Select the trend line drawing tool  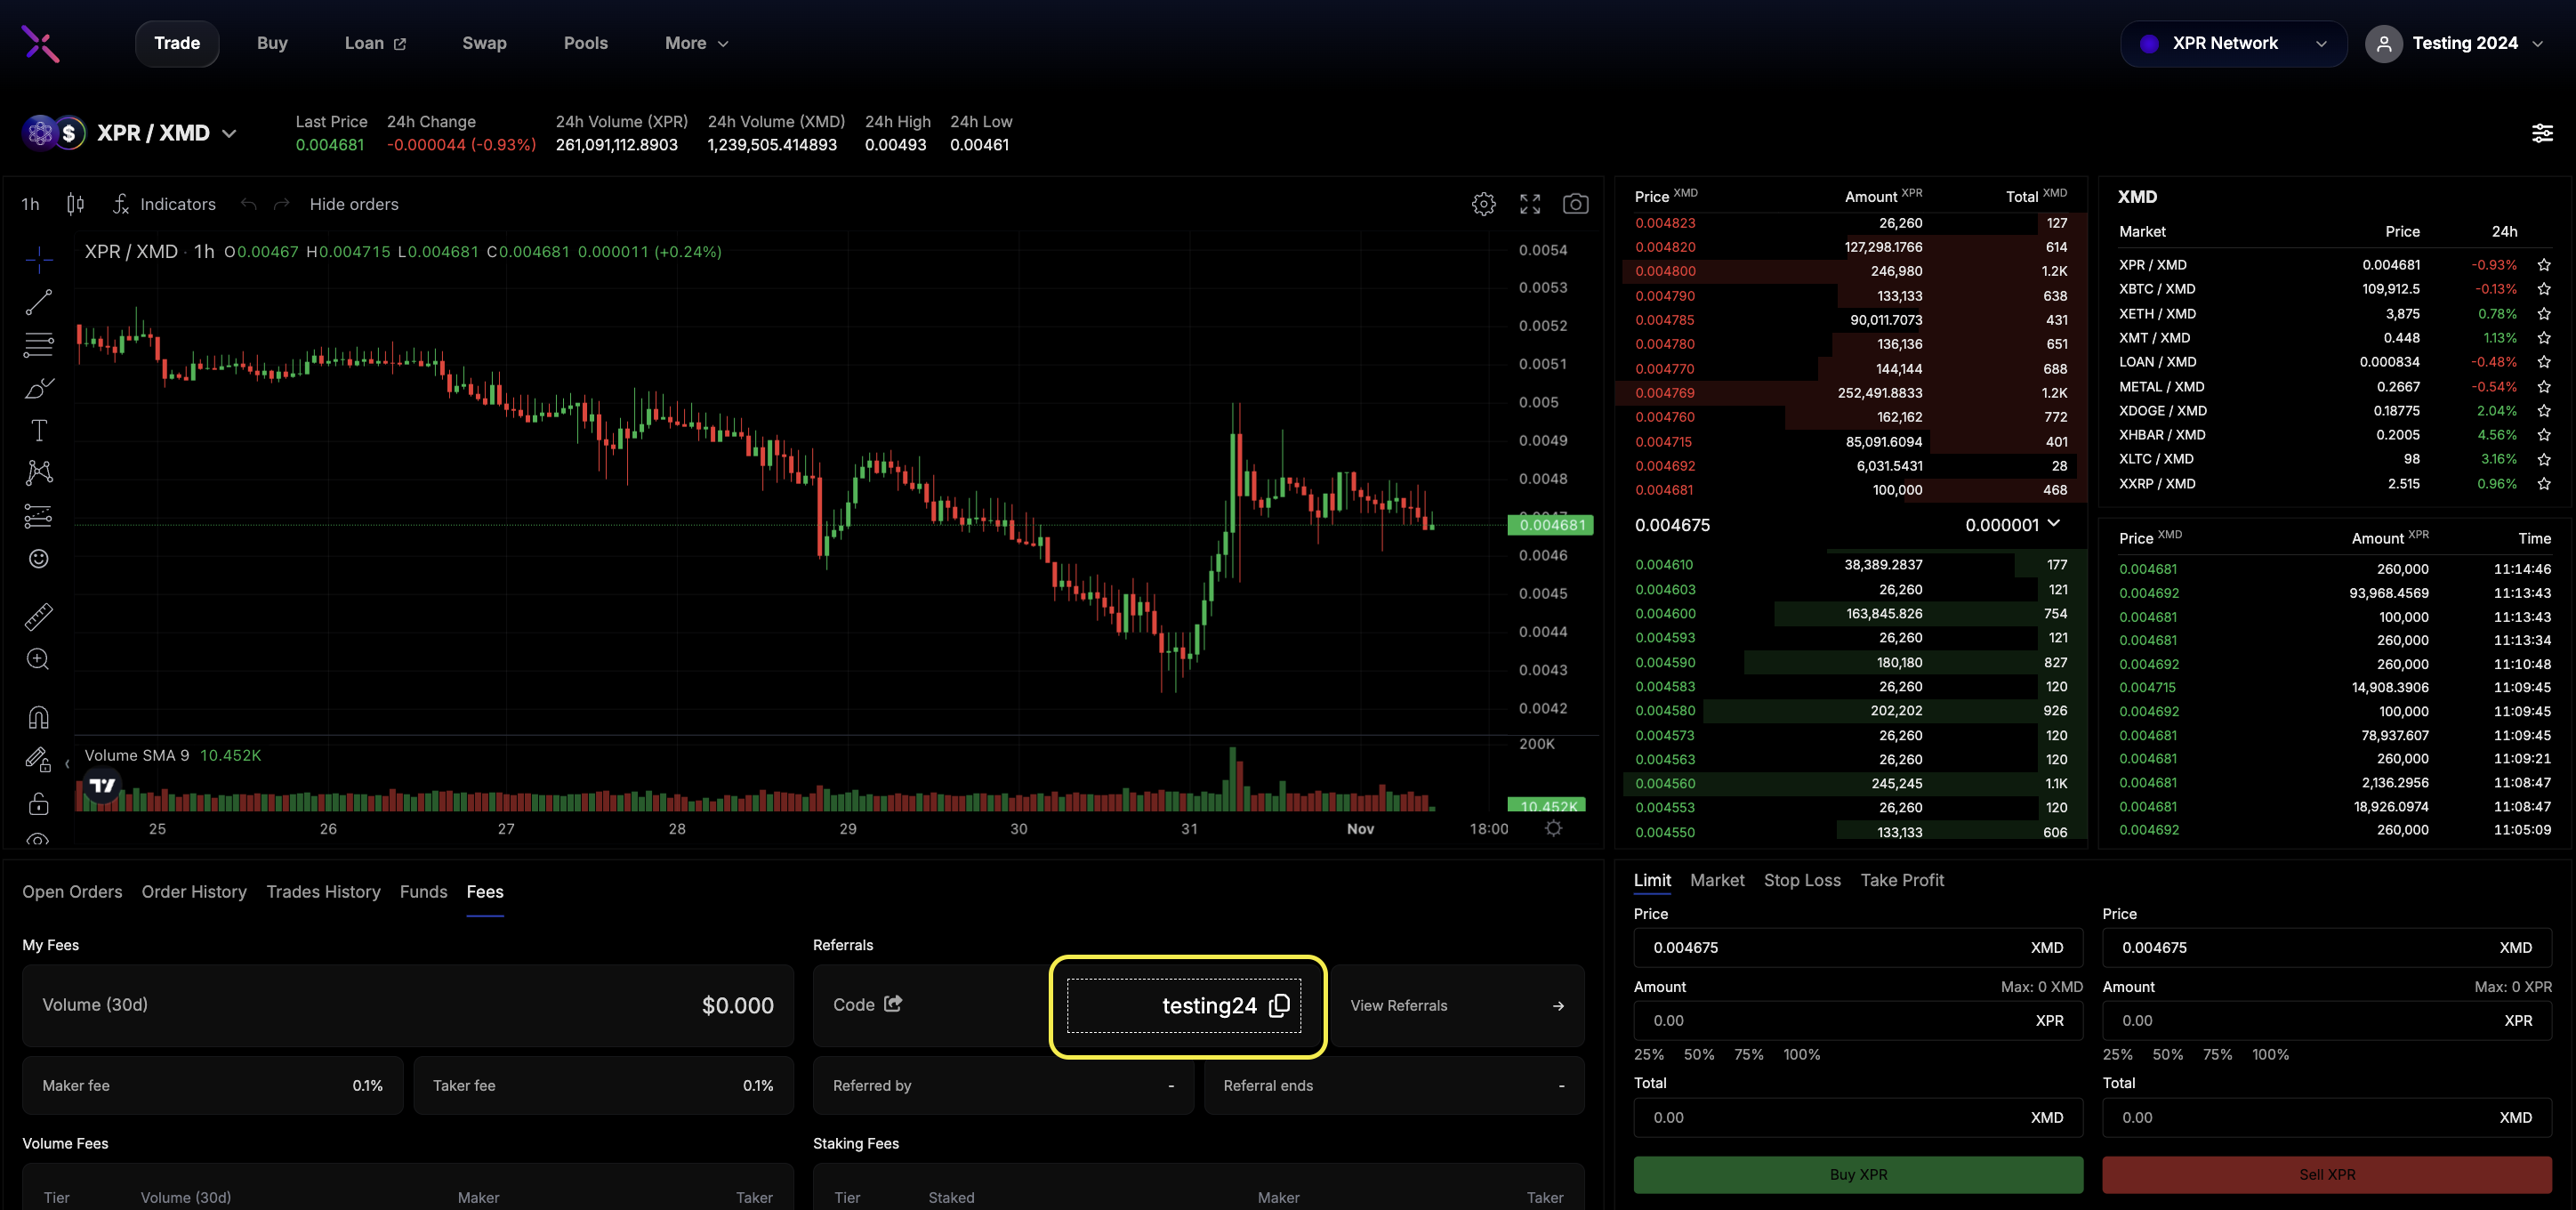click(x=39, y=302)
